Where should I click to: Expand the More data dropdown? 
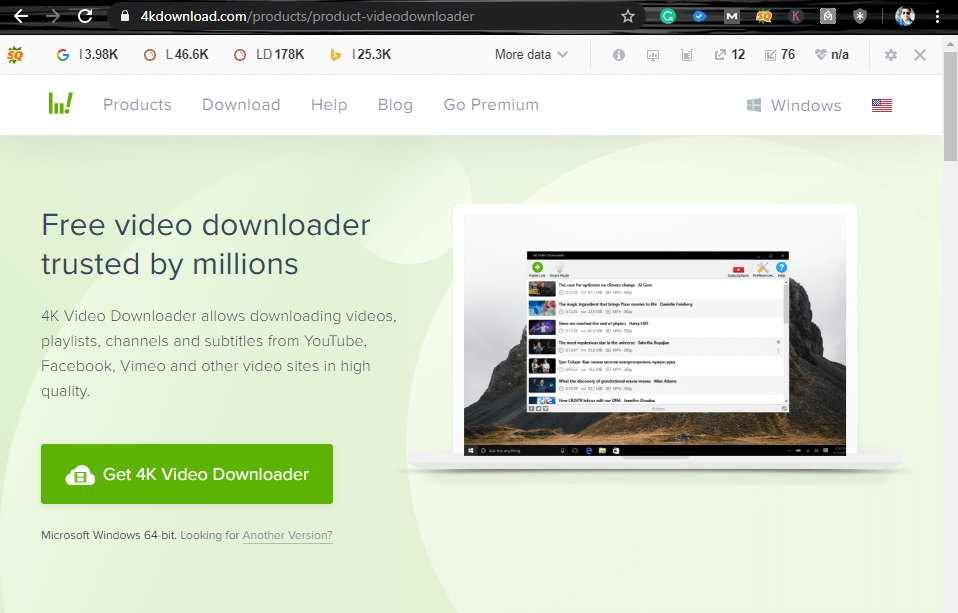(x=530, y=55)
